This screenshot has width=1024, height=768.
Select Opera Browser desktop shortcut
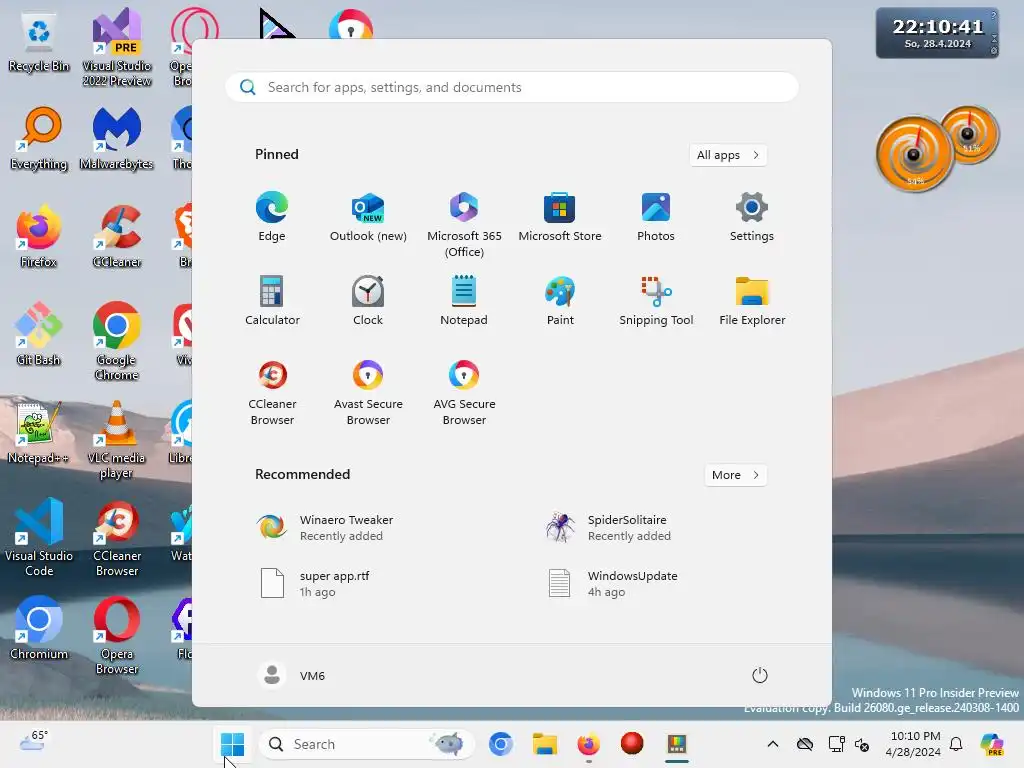116,635
